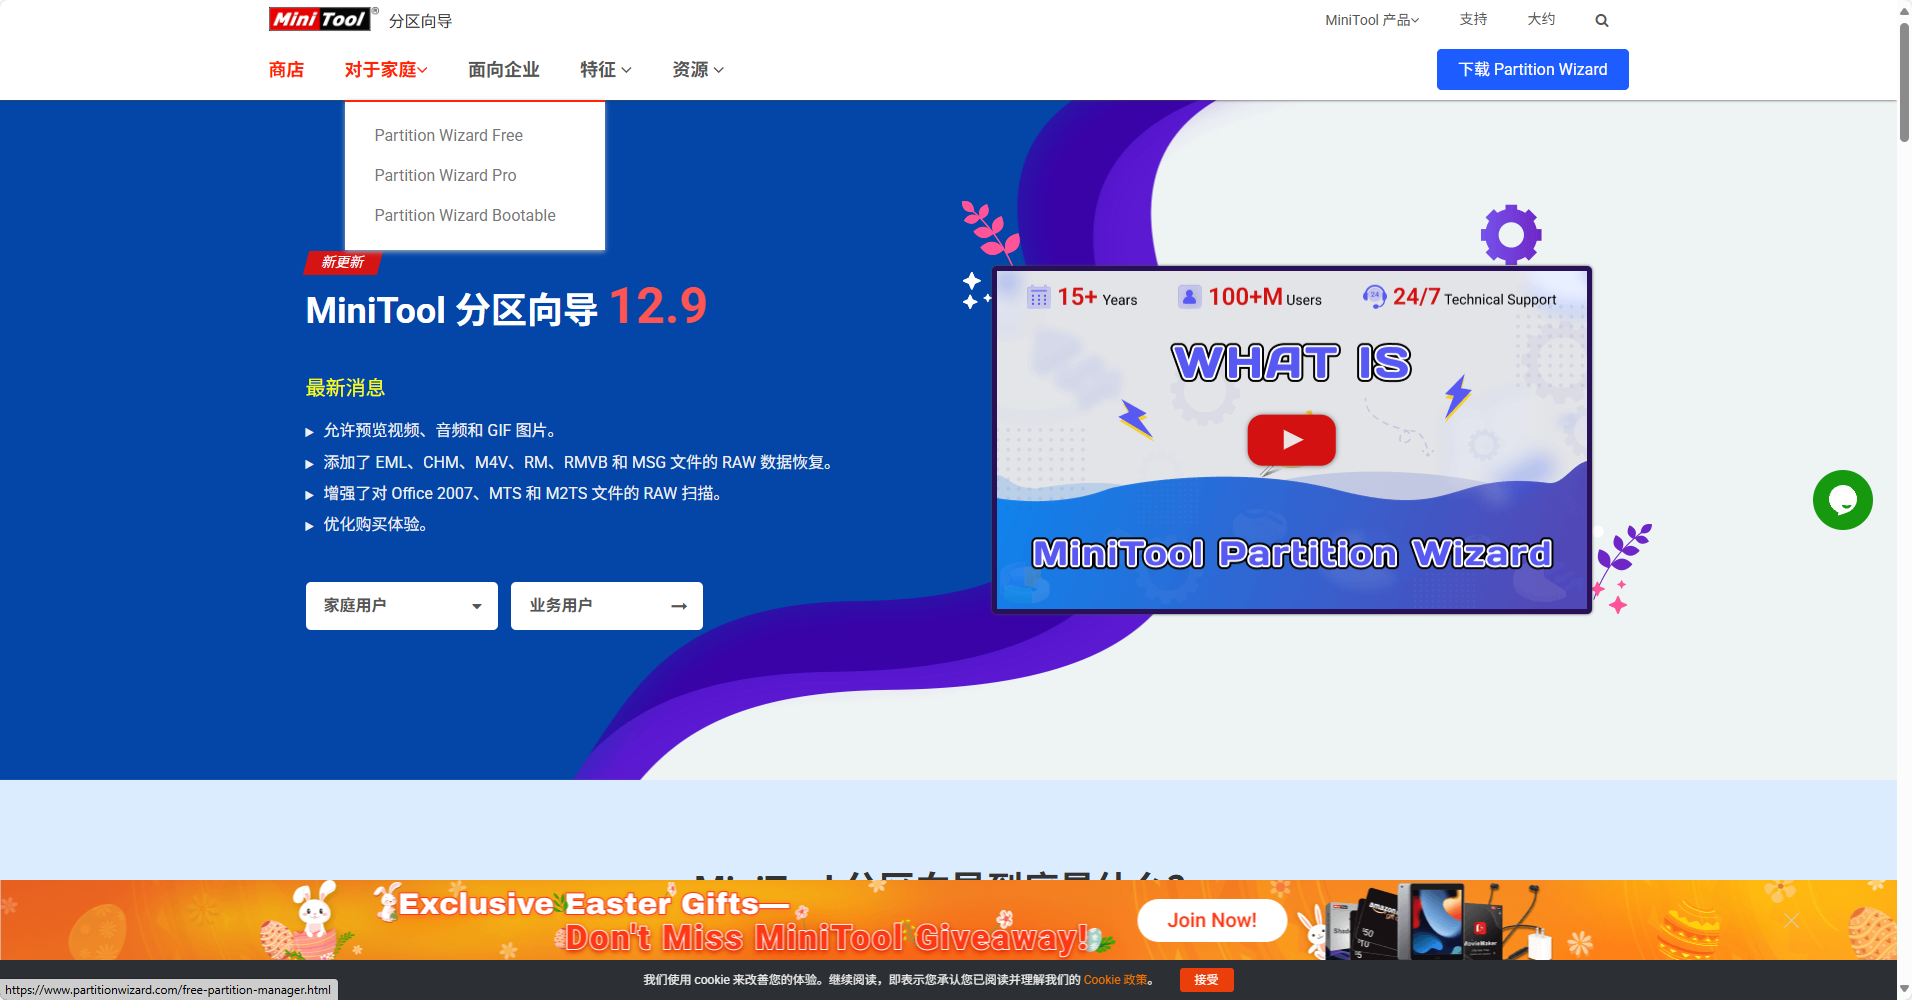Viewport: 1912px width, 1000px height.
Task: Open the 家庭用户 dropdown button
Action: coord(402,606)
